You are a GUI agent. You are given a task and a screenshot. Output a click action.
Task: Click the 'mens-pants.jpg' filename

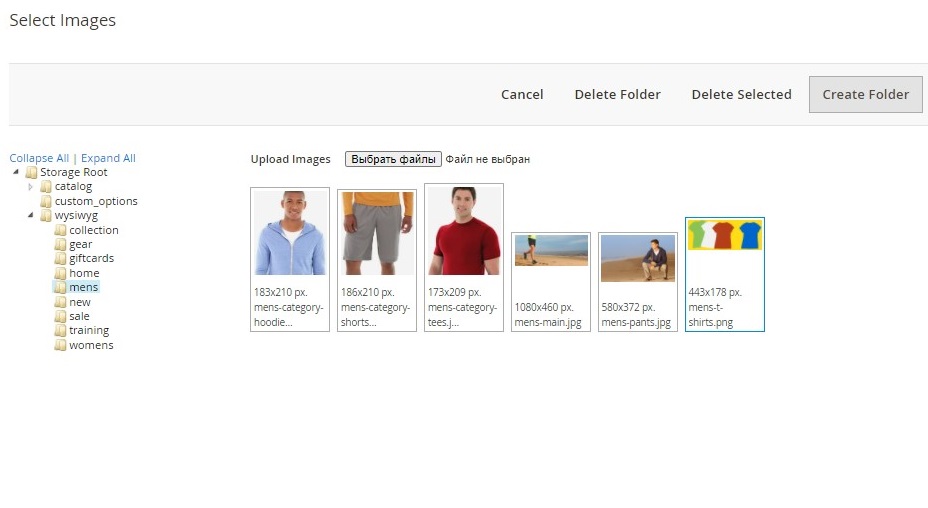[636, 323]
